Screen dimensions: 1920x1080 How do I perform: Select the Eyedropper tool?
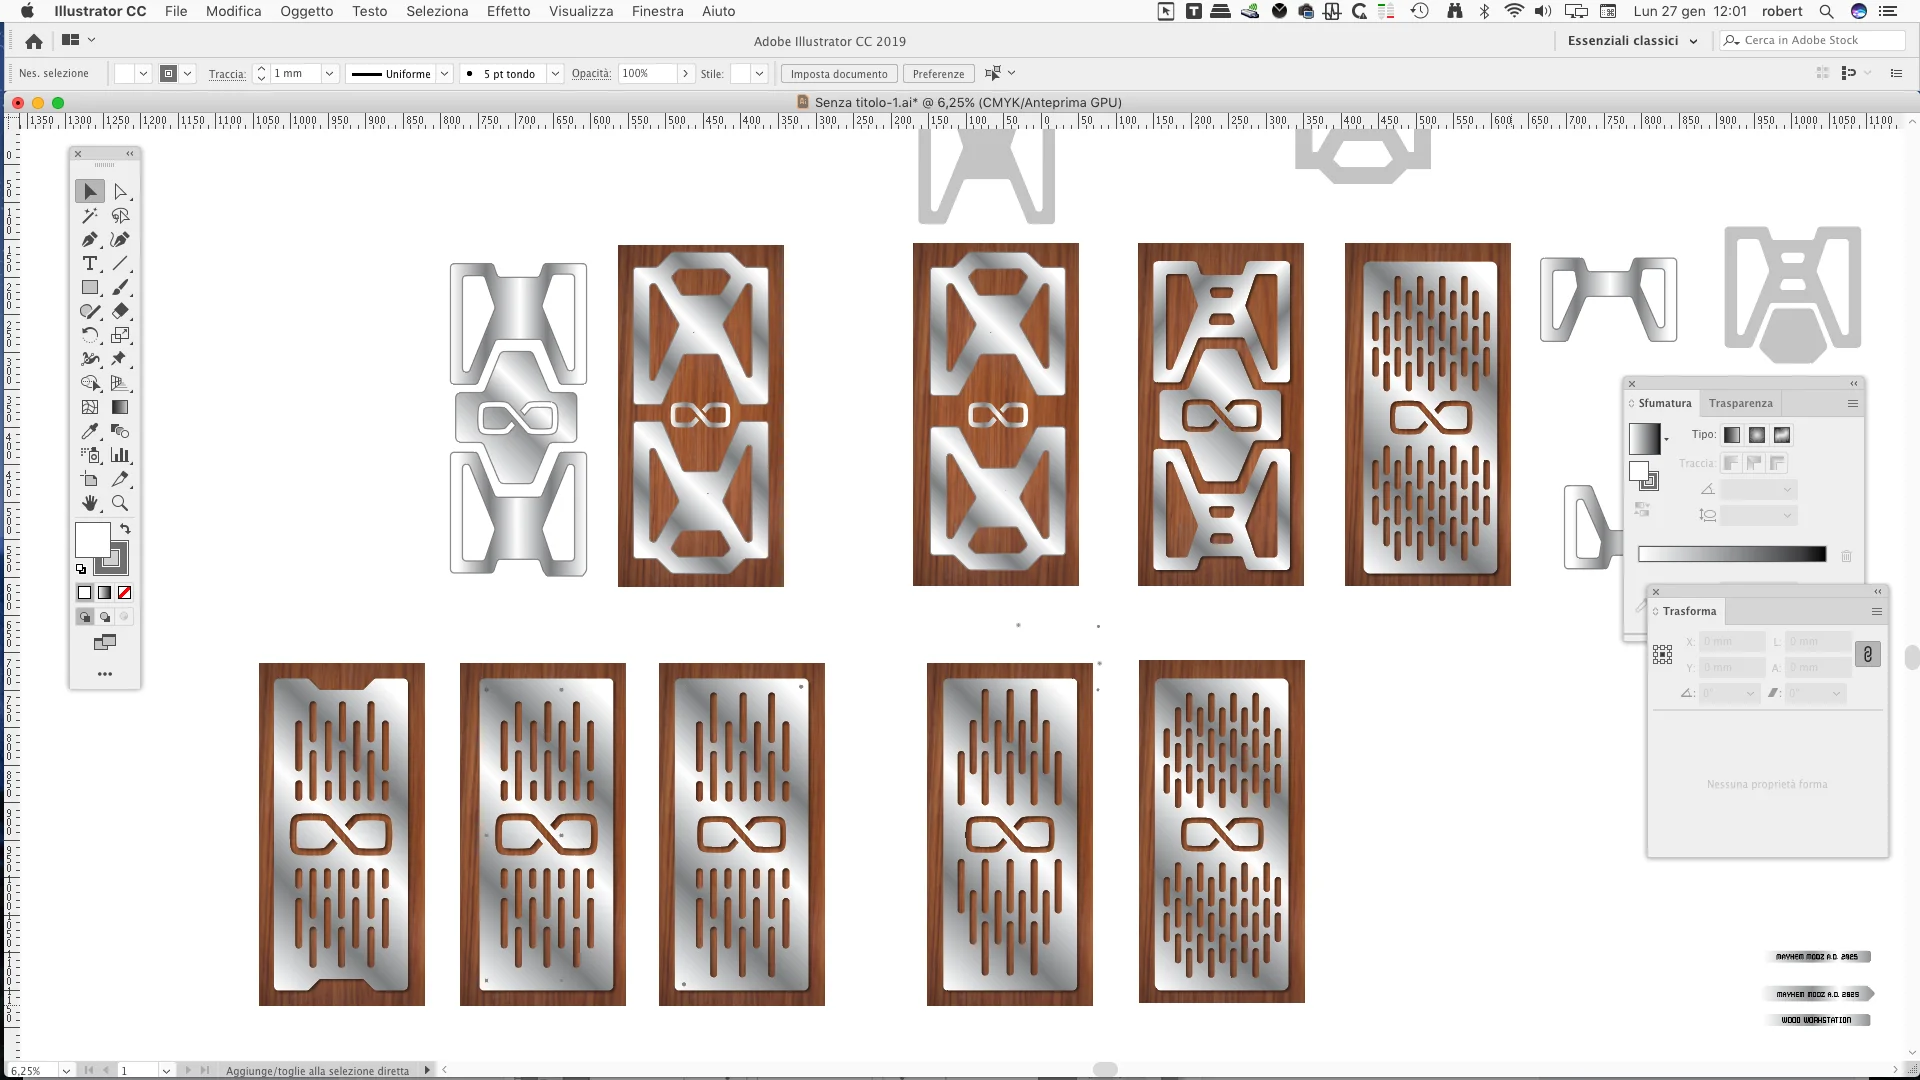[90, 431]
